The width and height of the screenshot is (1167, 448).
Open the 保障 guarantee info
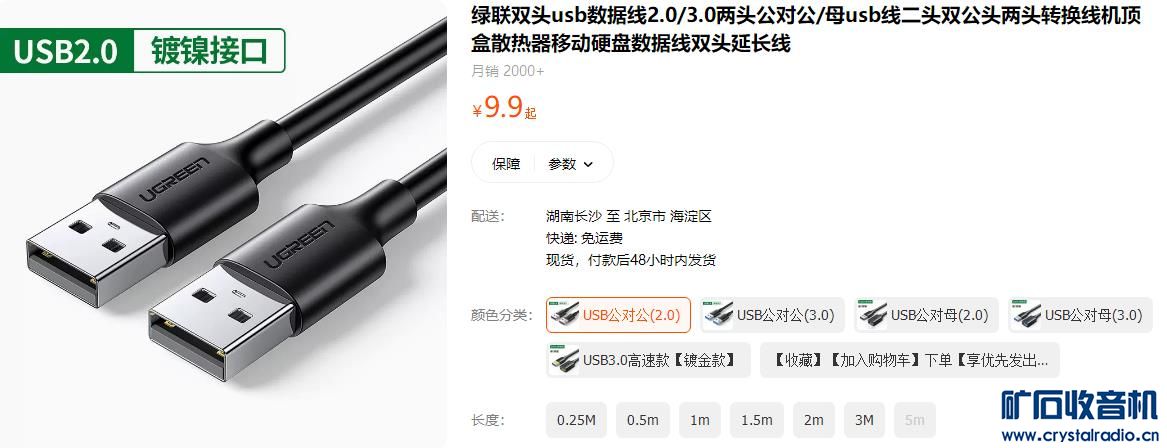click(x=506, y=164)
